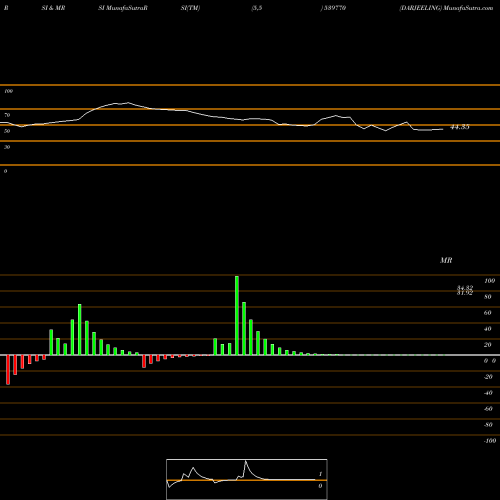Viewport: 500px width, 500px height.
Task: Select the 81.92 value in the MR panel
Action: click(x=465, y=293)
